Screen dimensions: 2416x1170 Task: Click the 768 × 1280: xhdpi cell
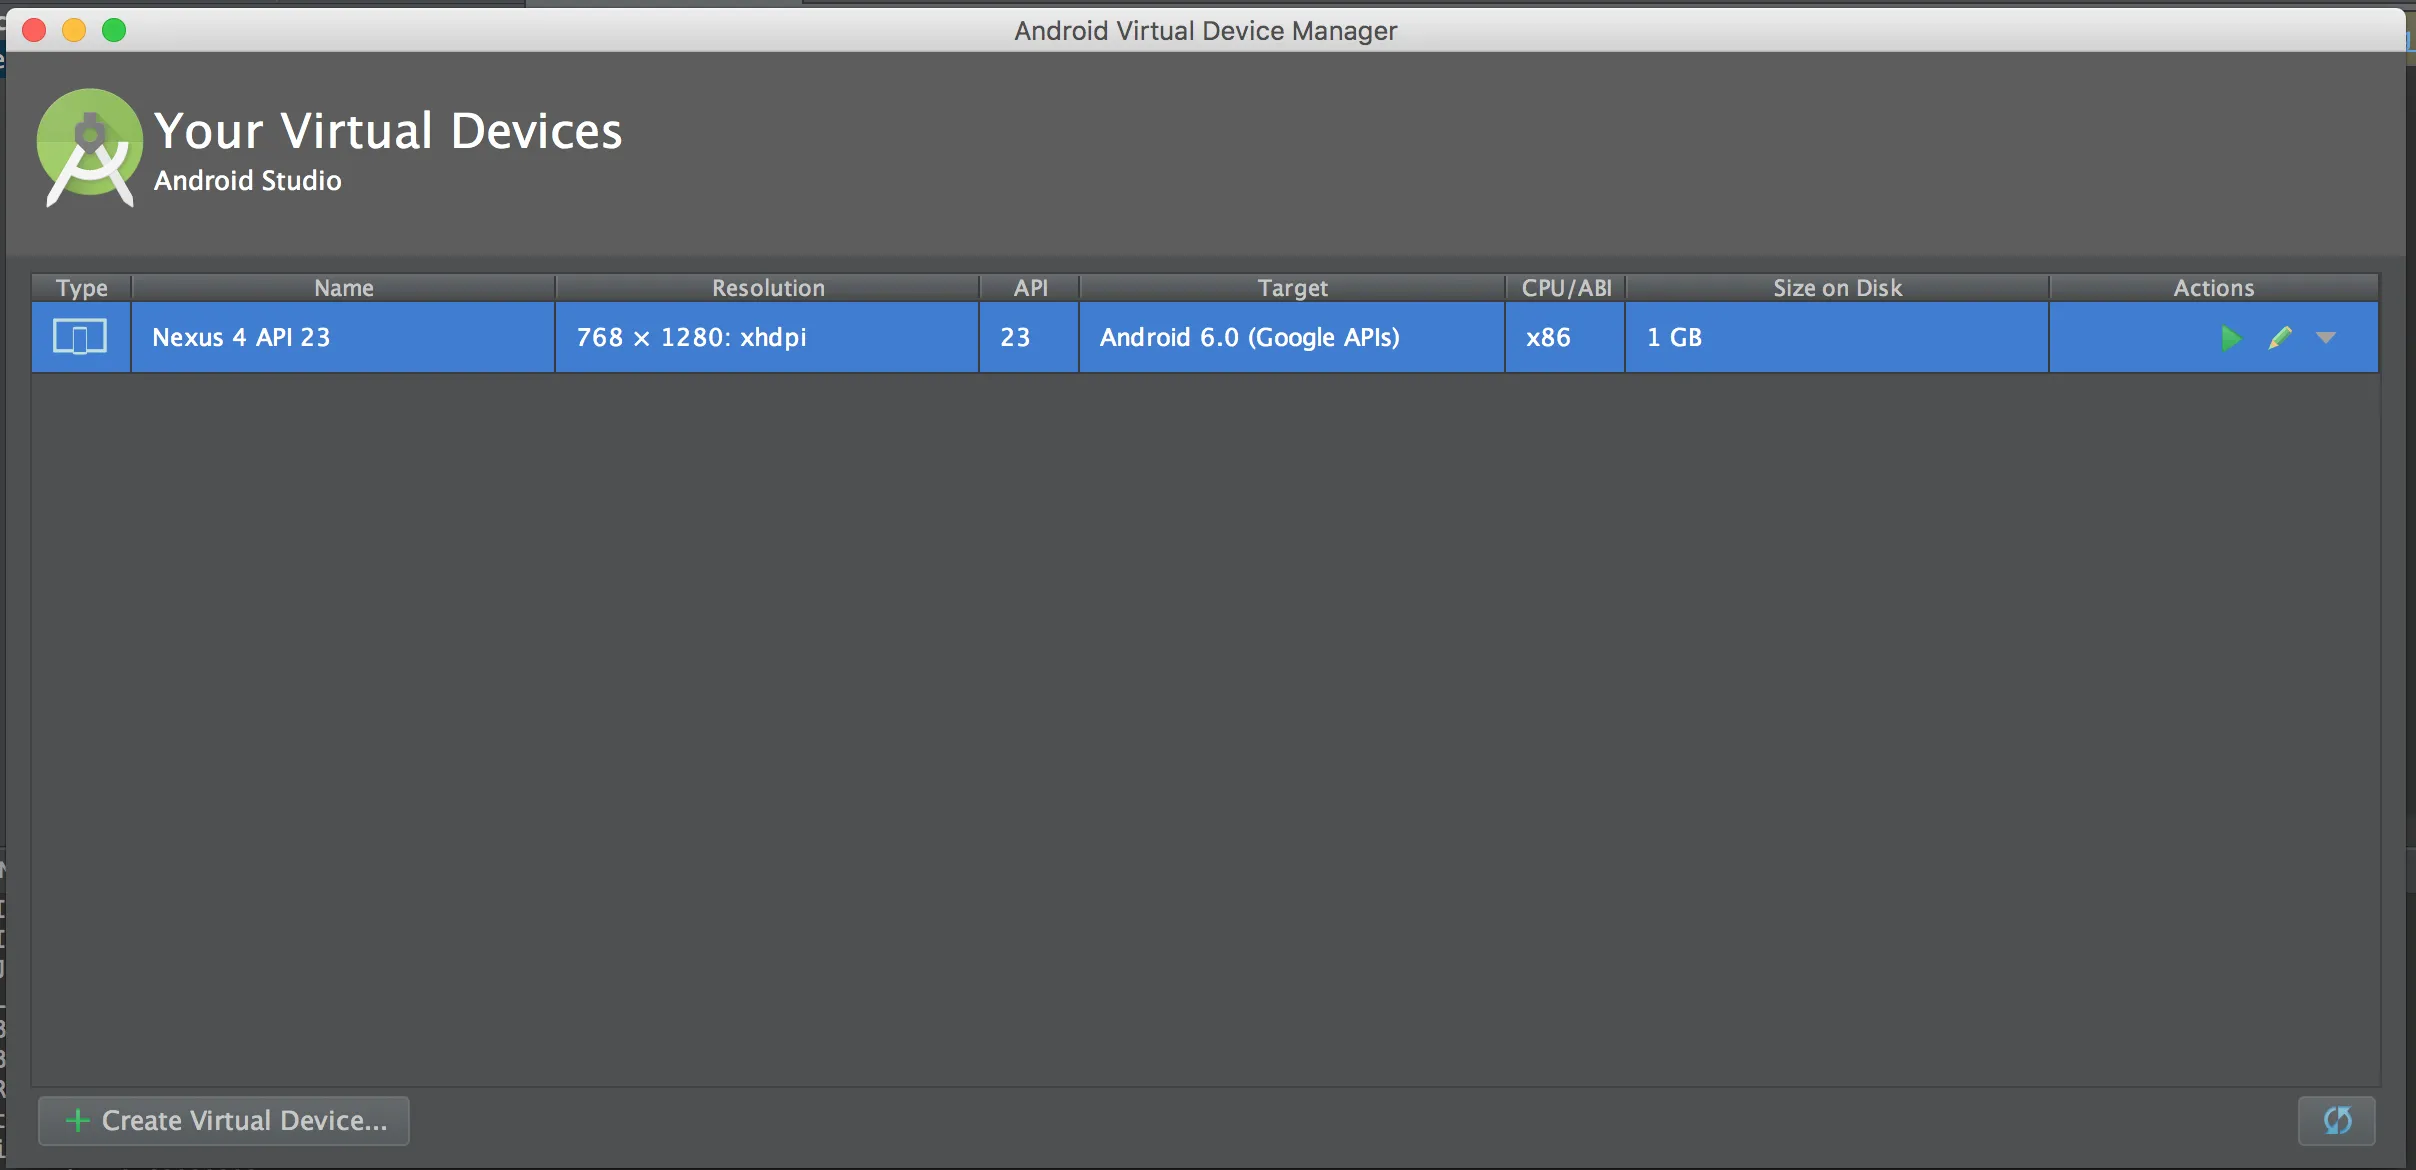(691, 337)
